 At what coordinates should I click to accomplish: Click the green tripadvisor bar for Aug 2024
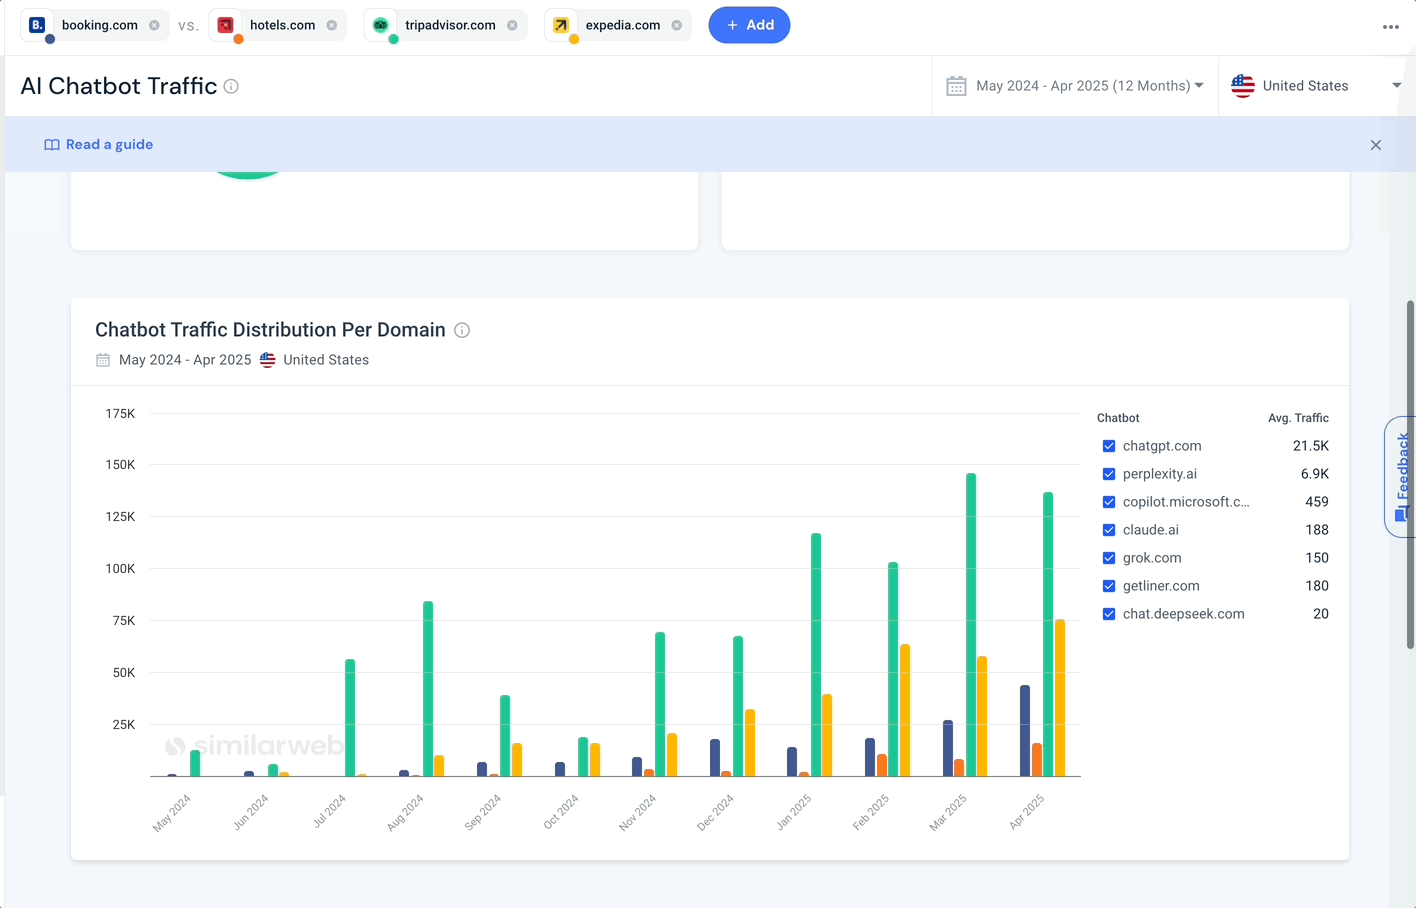click(428, 689)
